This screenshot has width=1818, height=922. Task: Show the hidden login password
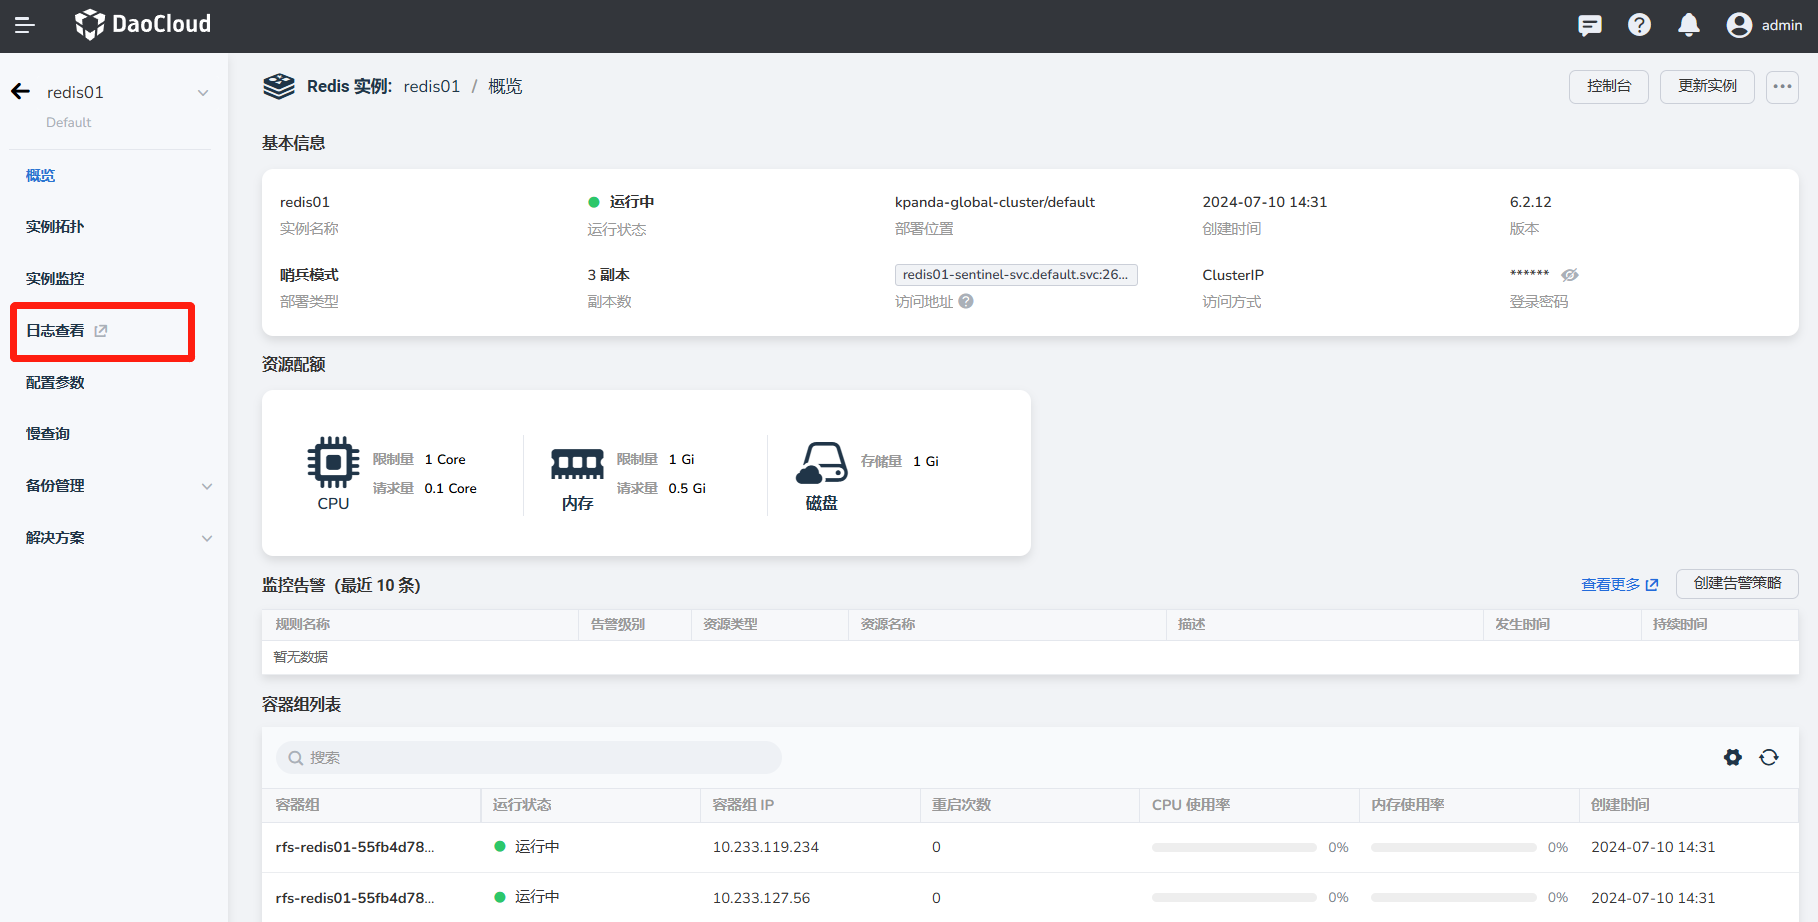[x=1570, y=275]
